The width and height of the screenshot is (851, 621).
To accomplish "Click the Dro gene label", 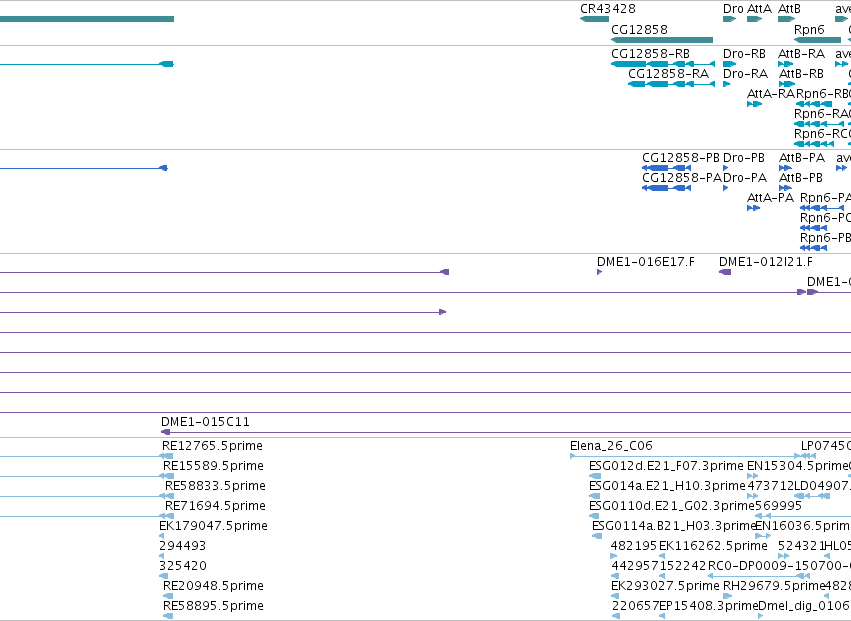I will [x=733, y=9].
